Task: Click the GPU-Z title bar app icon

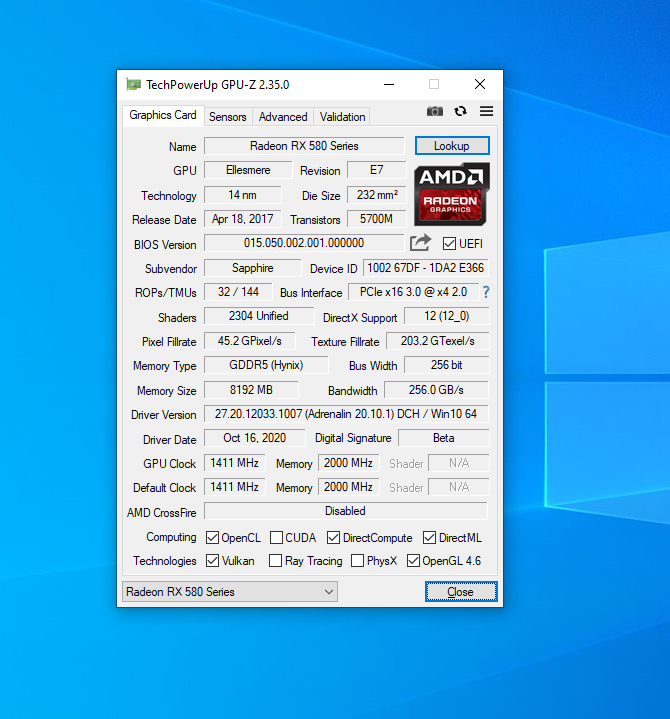Action: (x=133, y=84)
